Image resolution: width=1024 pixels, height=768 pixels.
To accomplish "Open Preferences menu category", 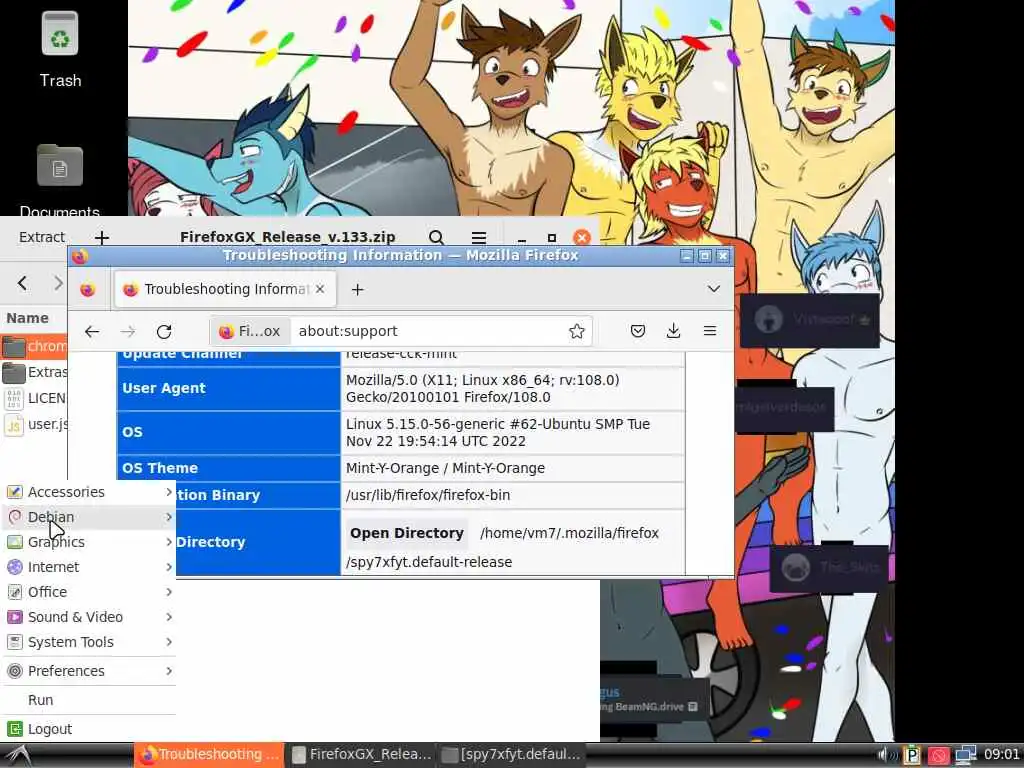I will pyautogui.click(x=88, y=671).
